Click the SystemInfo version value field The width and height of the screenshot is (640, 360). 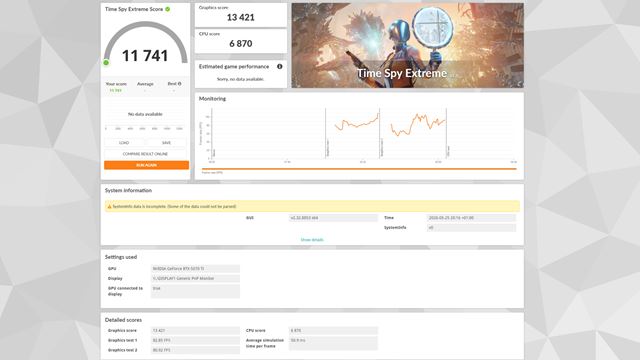click(471, 228)
